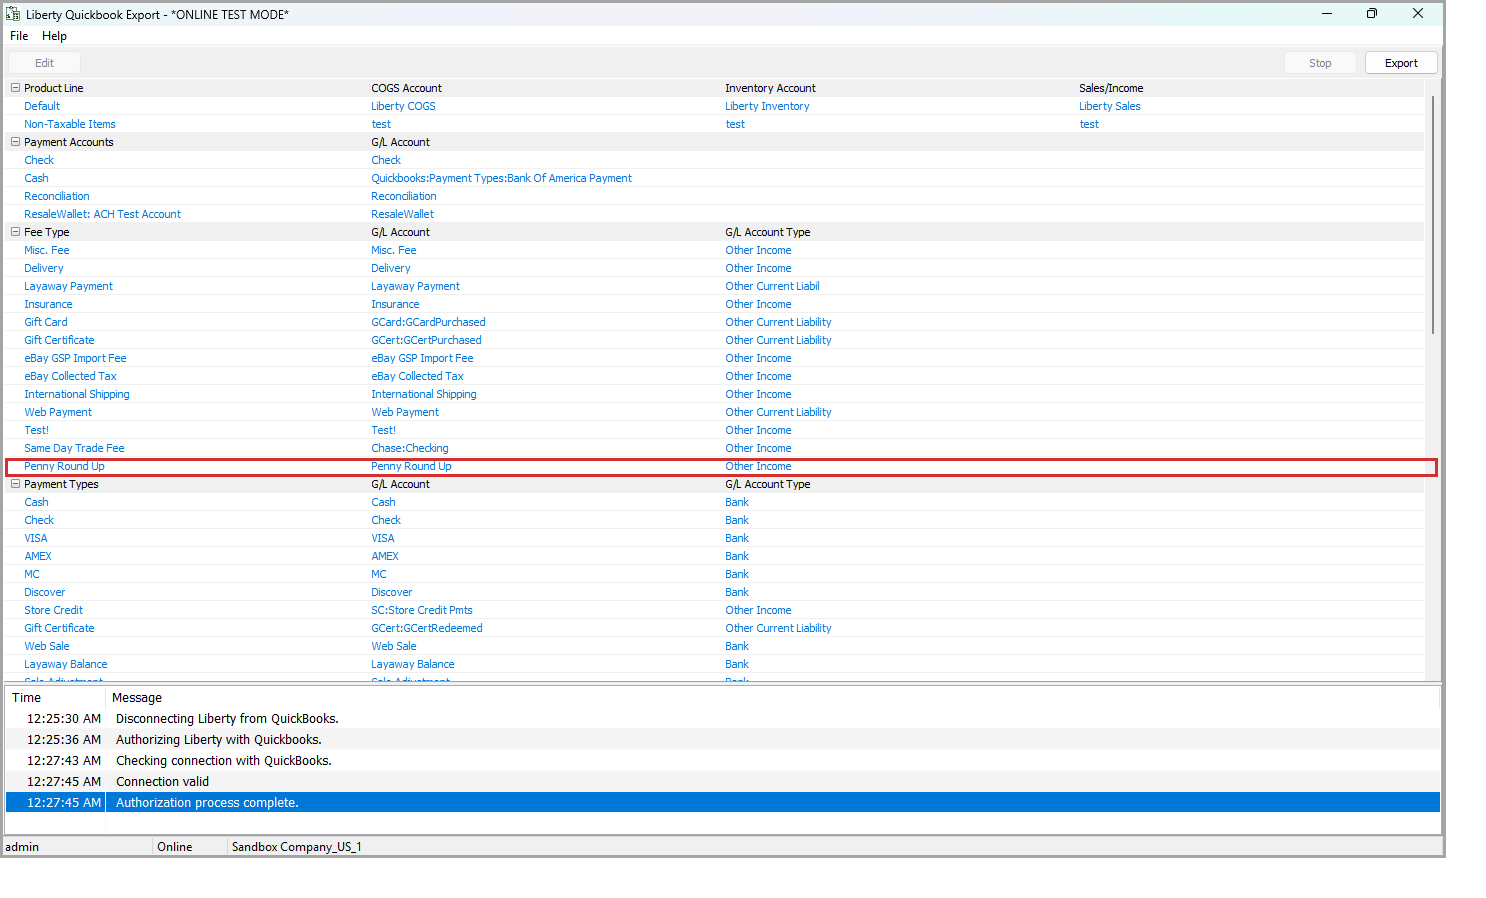Select Checking connection with QuickBooks log entry
1486x898 pixels.
pyautogui.click(x=722, y=760)
